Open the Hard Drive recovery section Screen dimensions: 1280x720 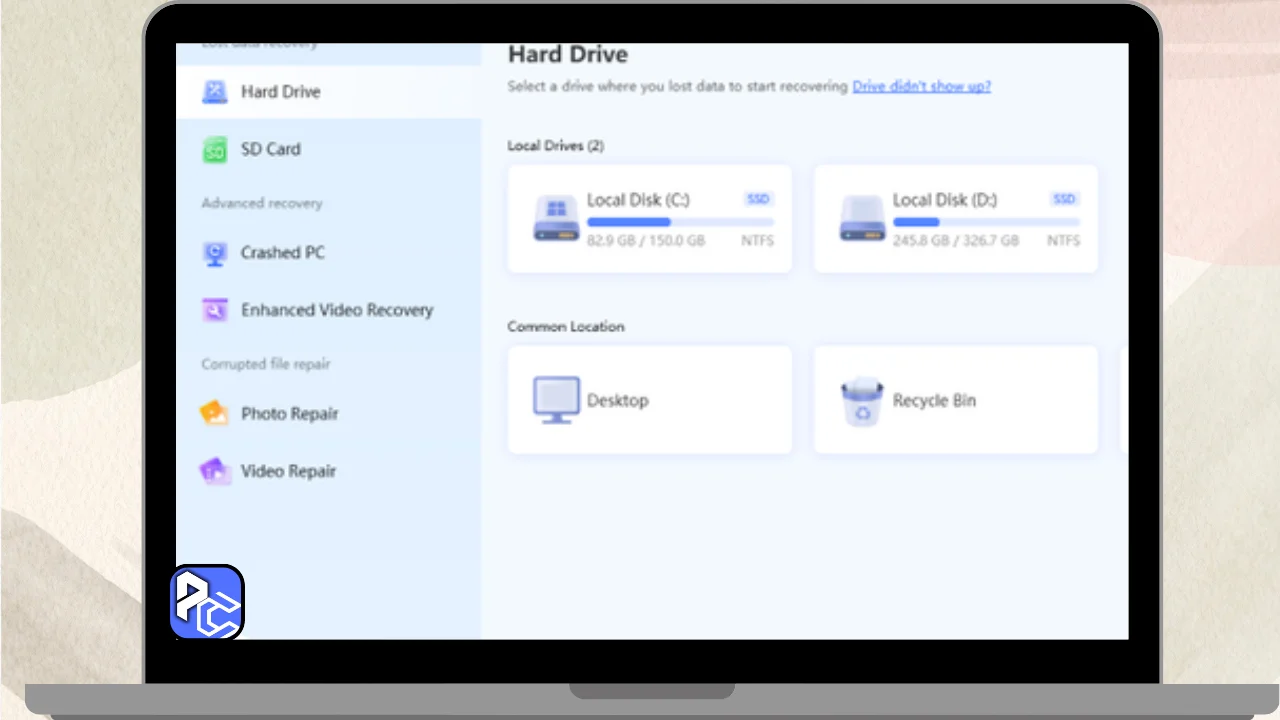328,92
